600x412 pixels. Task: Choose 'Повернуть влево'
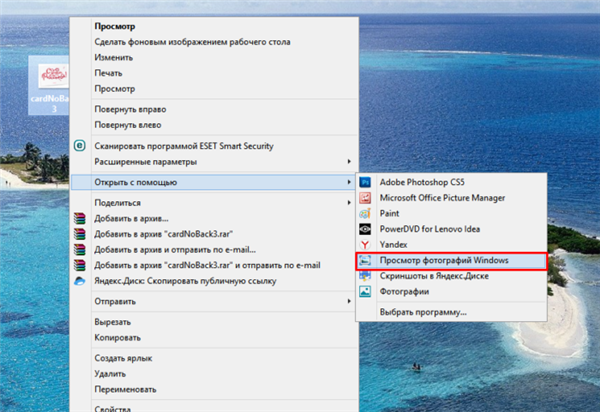pos(128,125)
